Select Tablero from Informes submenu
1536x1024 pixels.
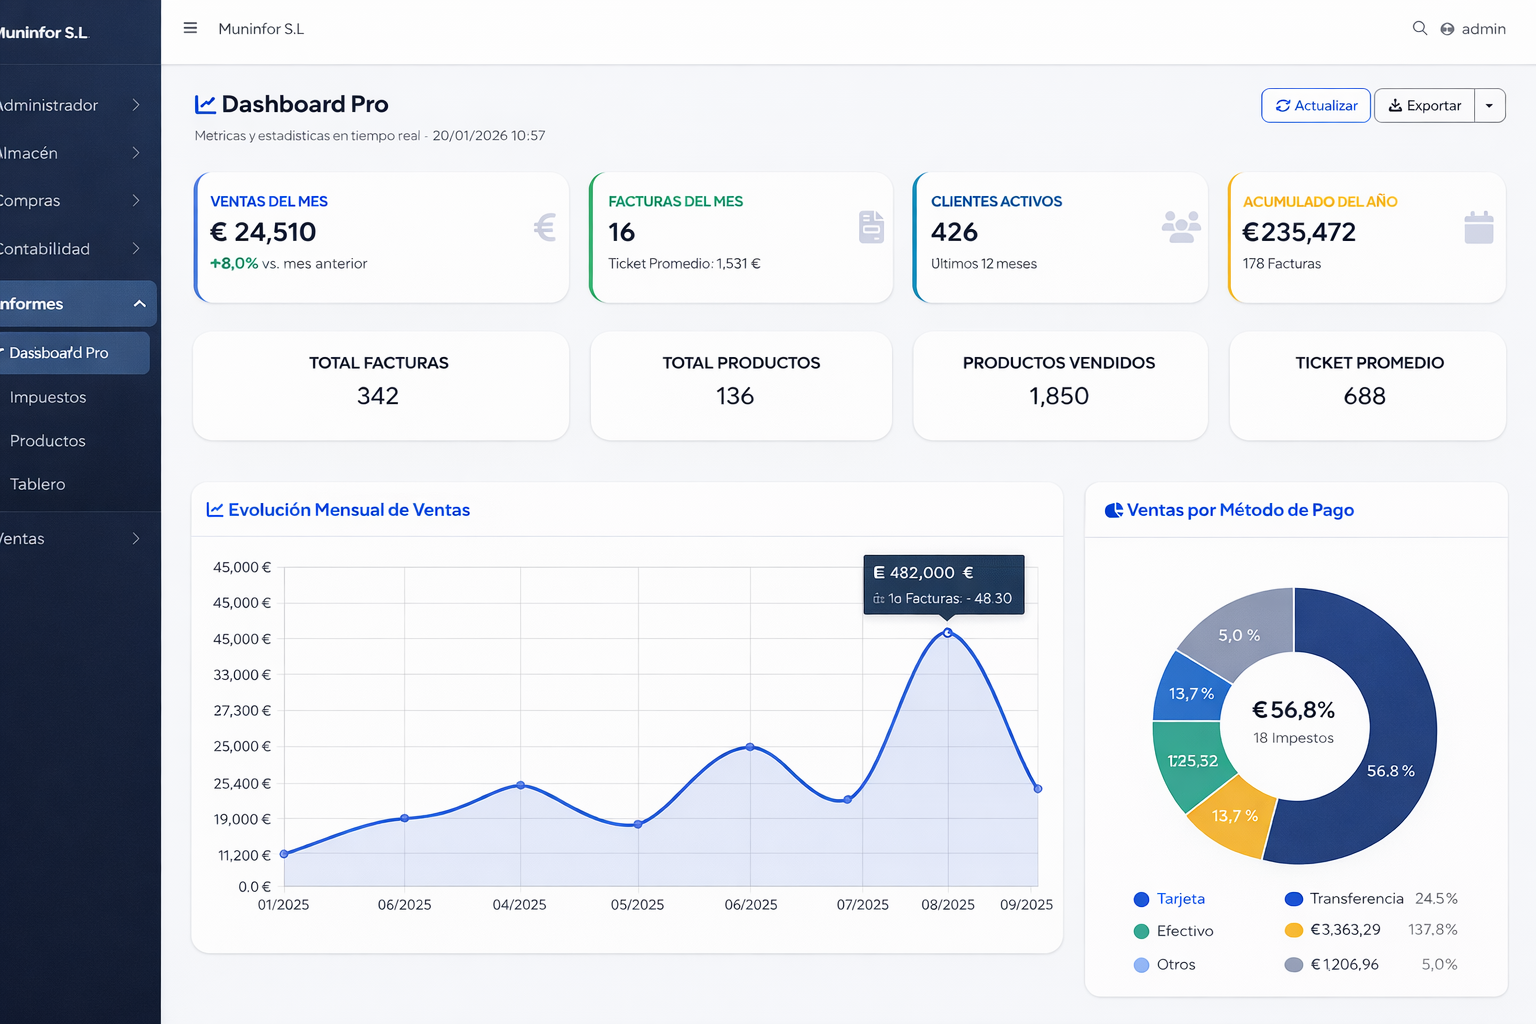[38, 484]
